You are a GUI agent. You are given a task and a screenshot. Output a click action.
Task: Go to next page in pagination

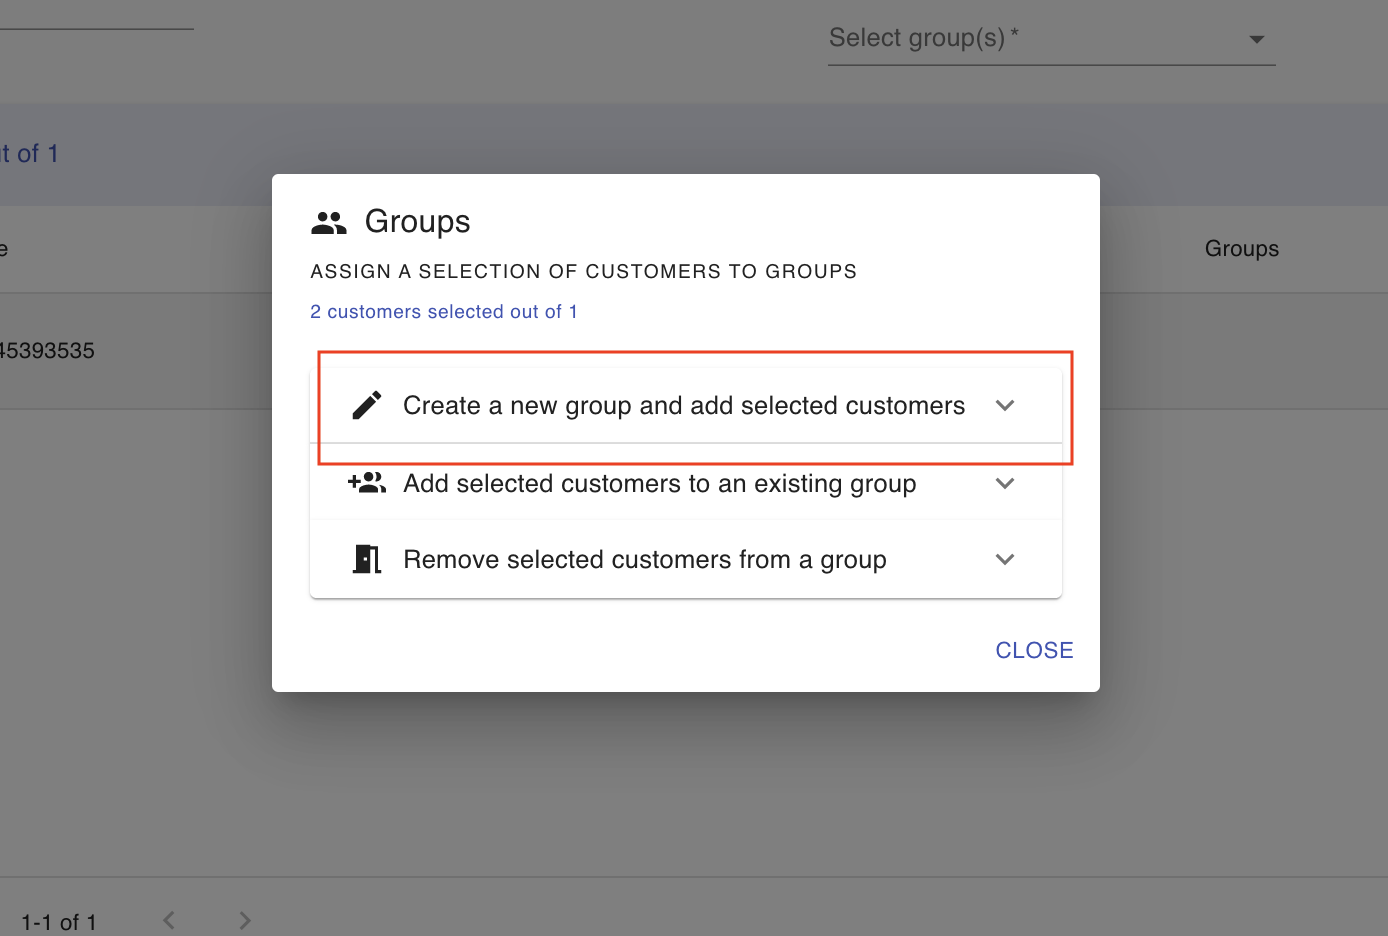click(245, 920)
